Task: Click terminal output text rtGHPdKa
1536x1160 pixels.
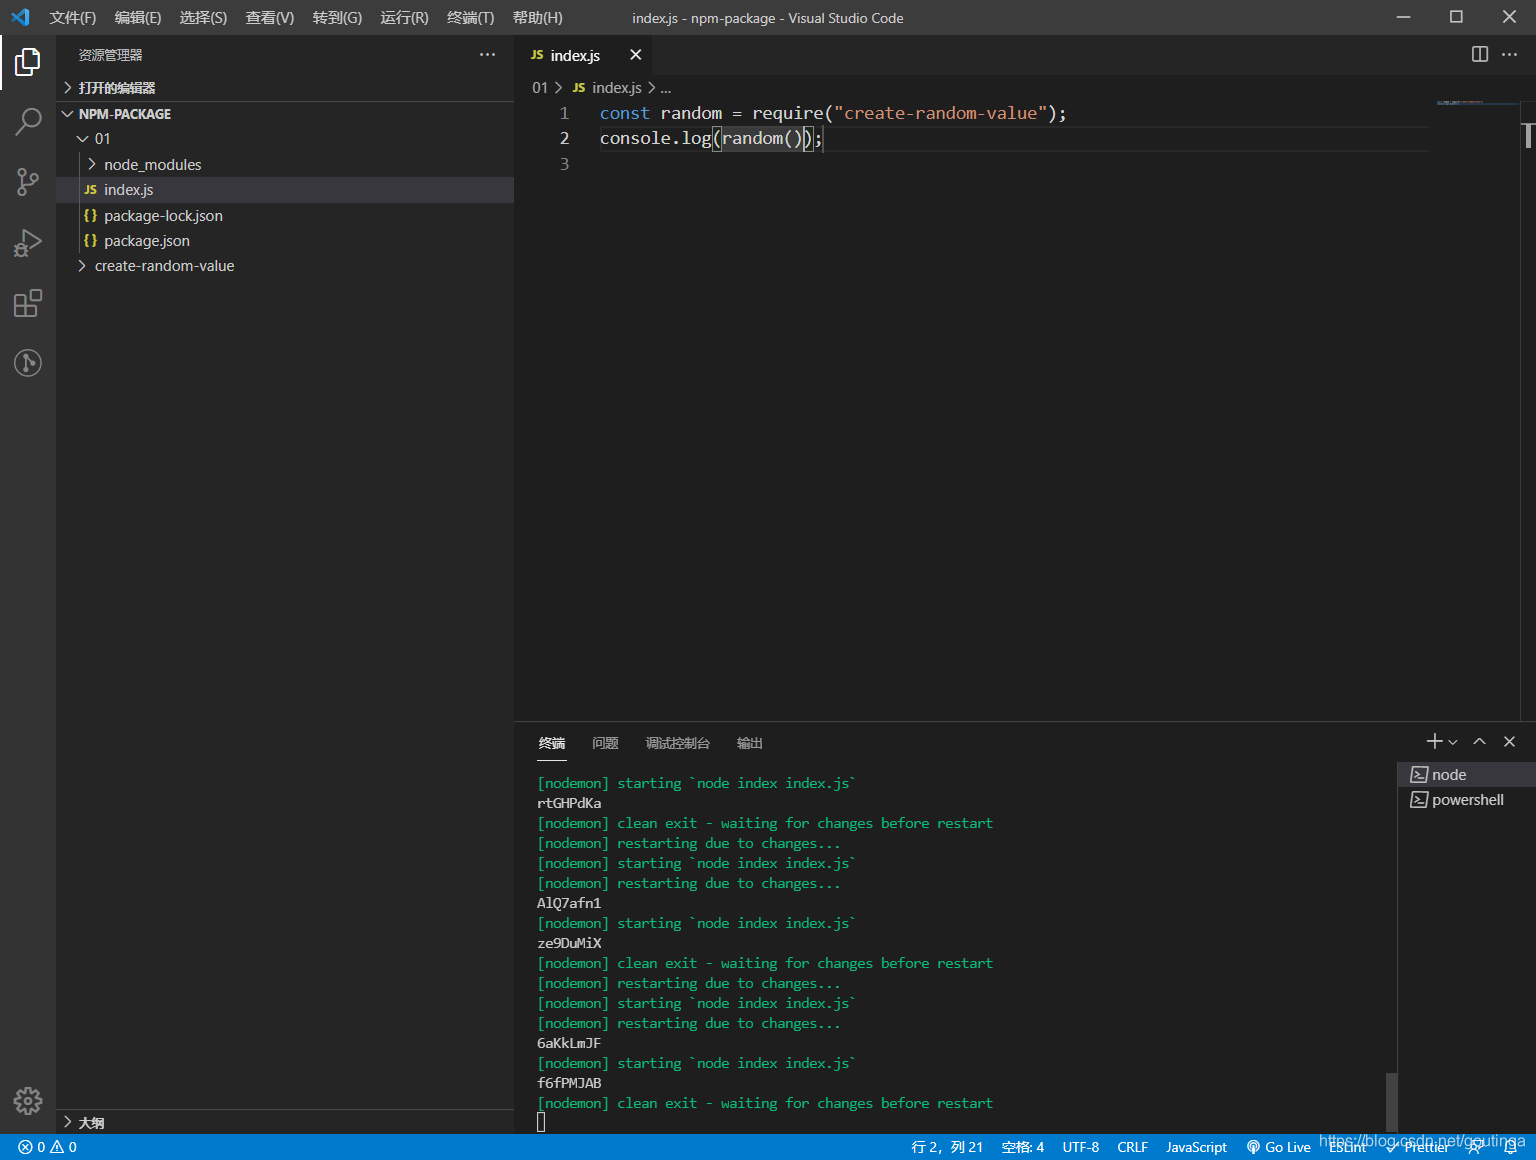Action: tap(569, 803)
